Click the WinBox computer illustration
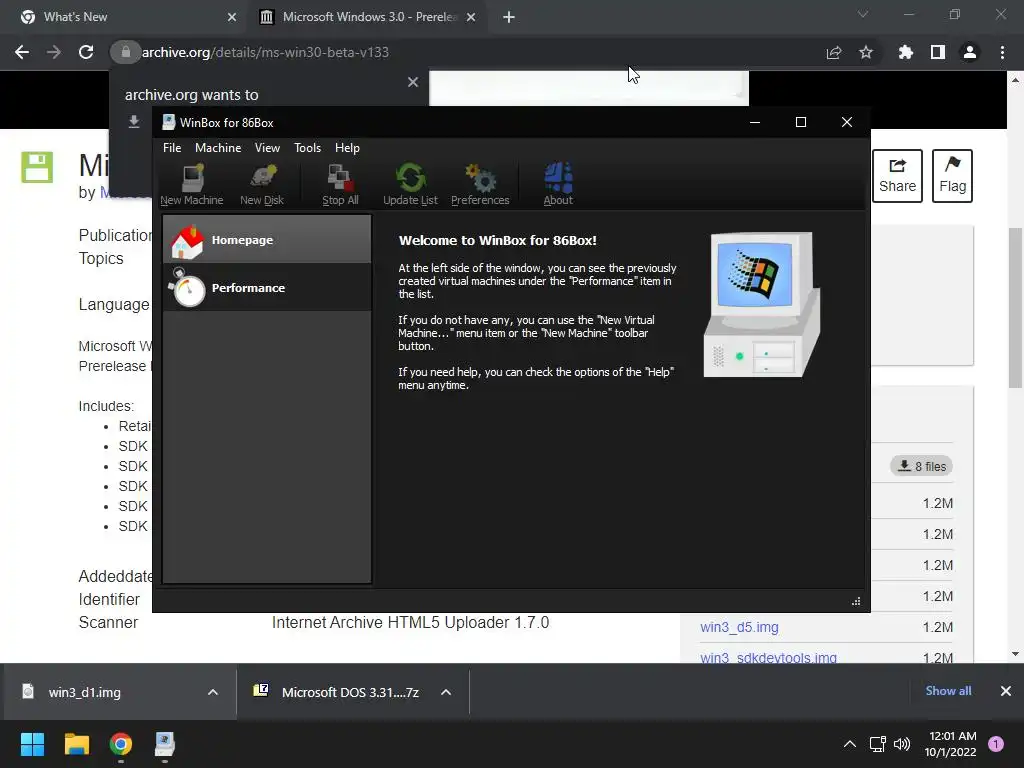Screen dimensions: 1024x768 (x=761, y=304)
